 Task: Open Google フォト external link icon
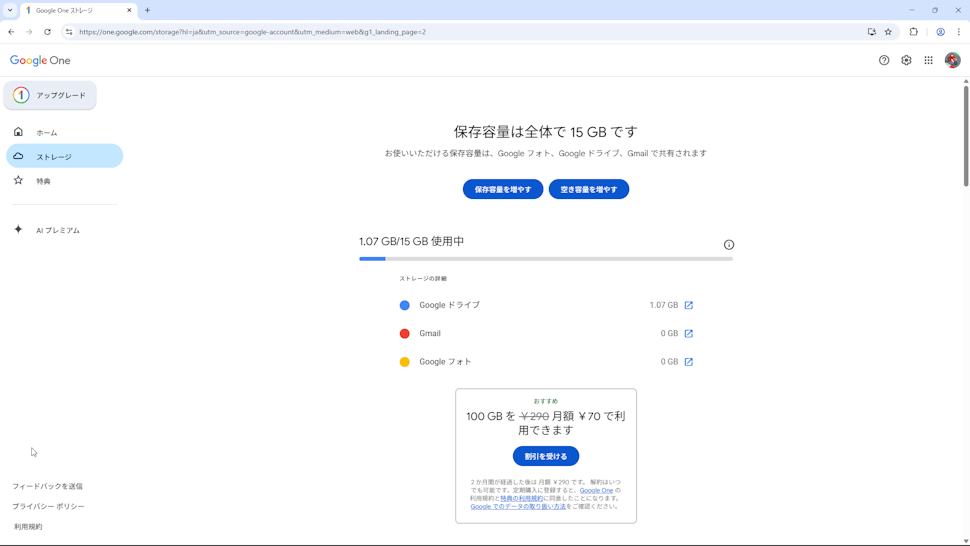coord(689,362)
